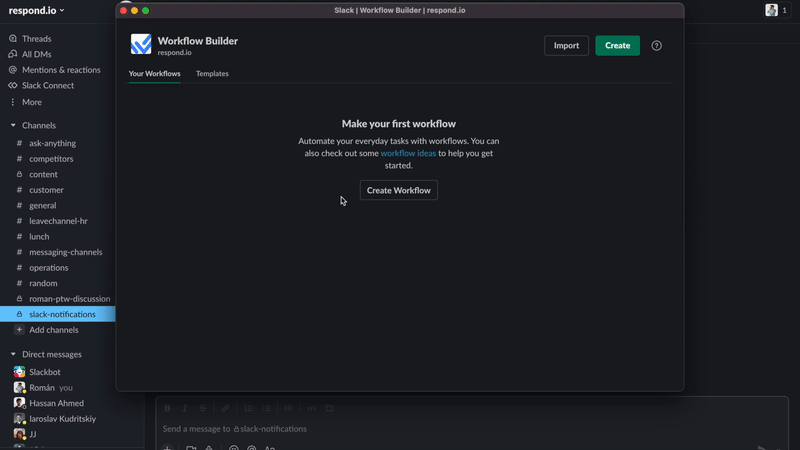Click the plus icon beside Add channels
Screen dimensions: 800x450
click(x=19, y=330)
